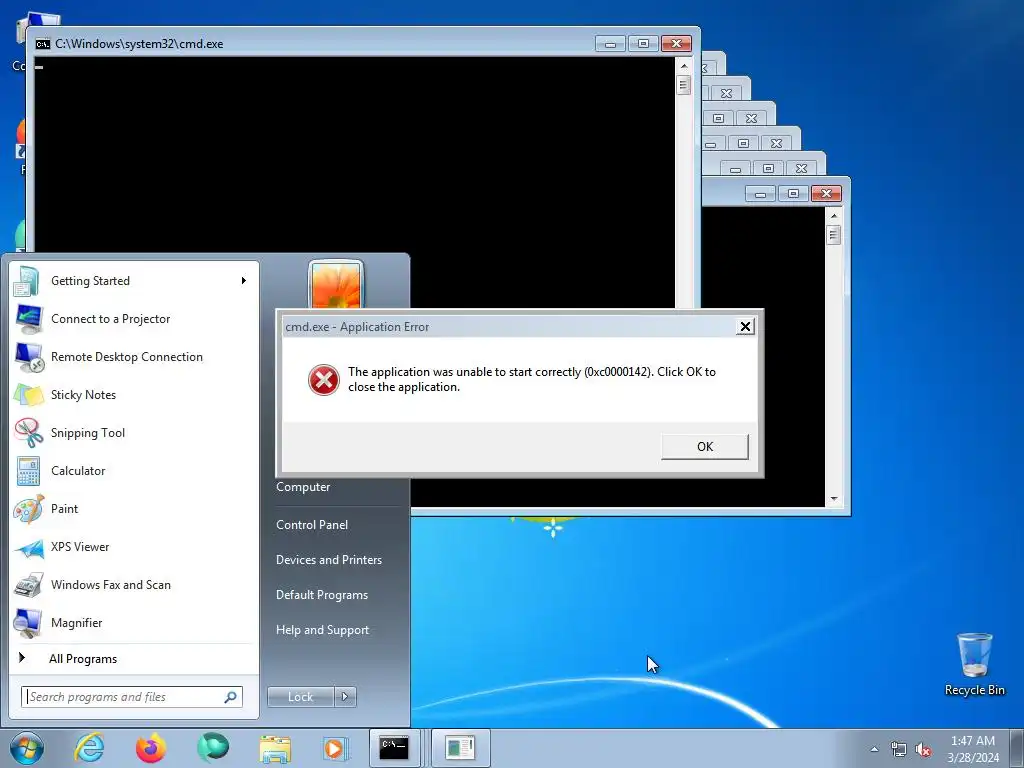
Task: Open Devices and Printers
Action: (329, 560)
